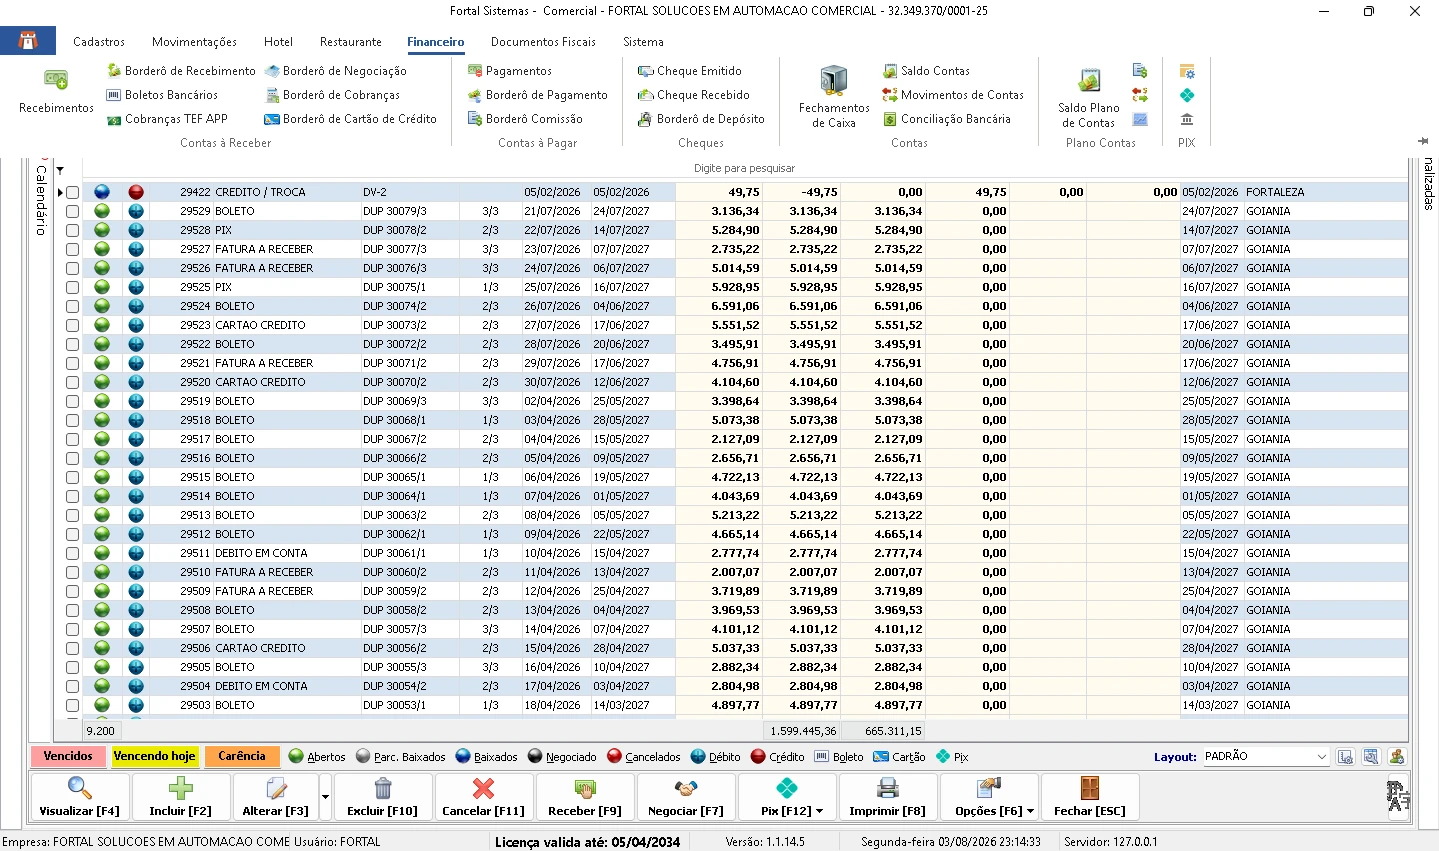This screenshot has height=851, width=1439.
Task: Tick the checkbox of row 29503 BOLETO
Action: coord(73,705)
